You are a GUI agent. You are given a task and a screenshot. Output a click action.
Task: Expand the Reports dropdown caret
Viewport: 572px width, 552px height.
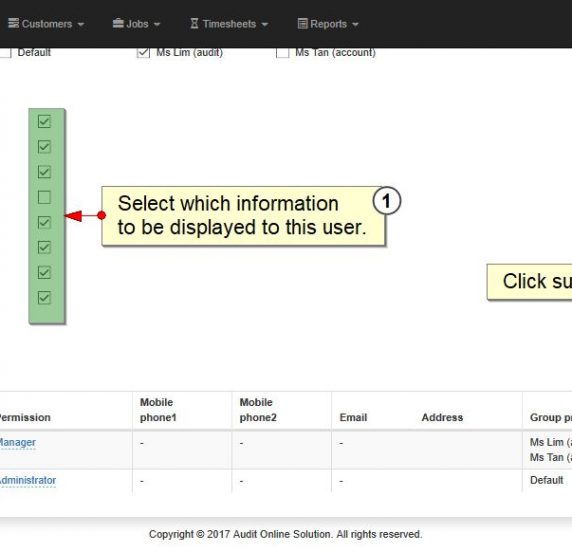click(x=355, y=24)
